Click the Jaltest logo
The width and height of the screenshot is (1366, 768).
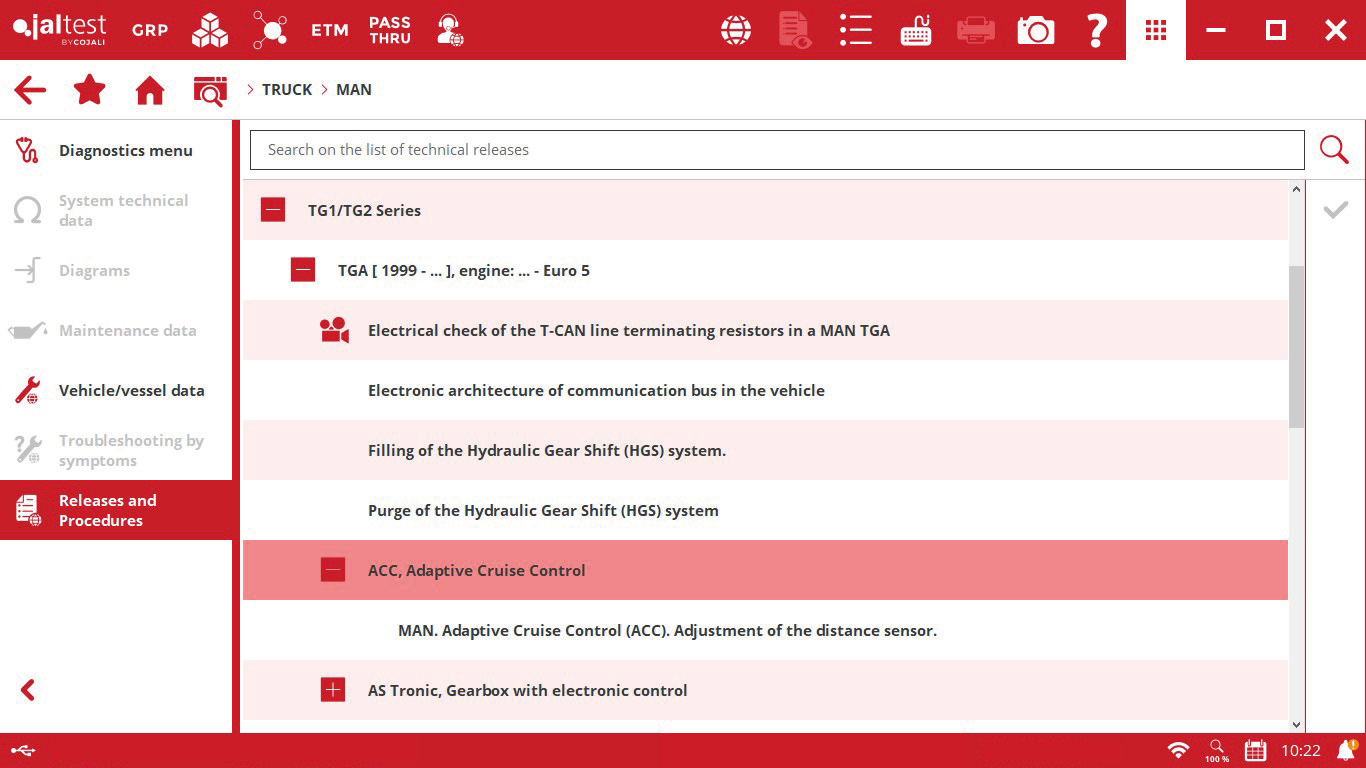59,30
